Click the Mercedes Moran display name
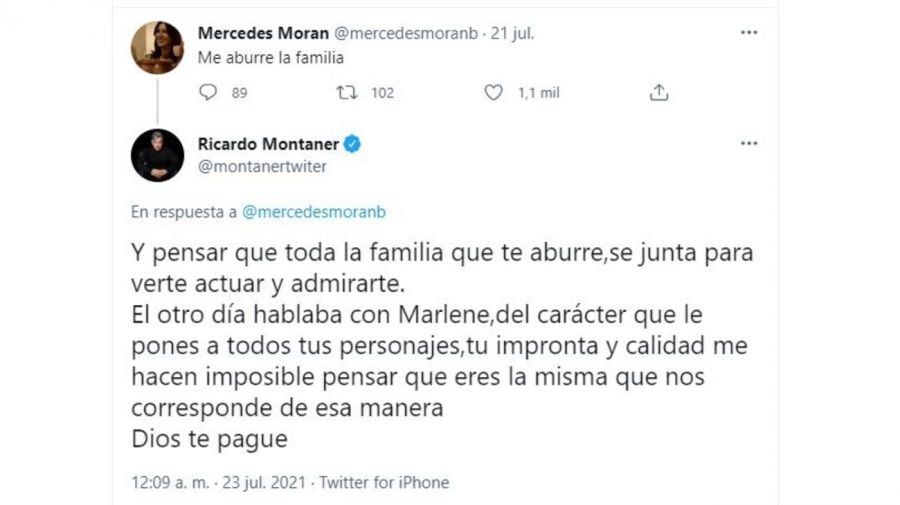The image size is (900, 505). [x=263, y=33]
